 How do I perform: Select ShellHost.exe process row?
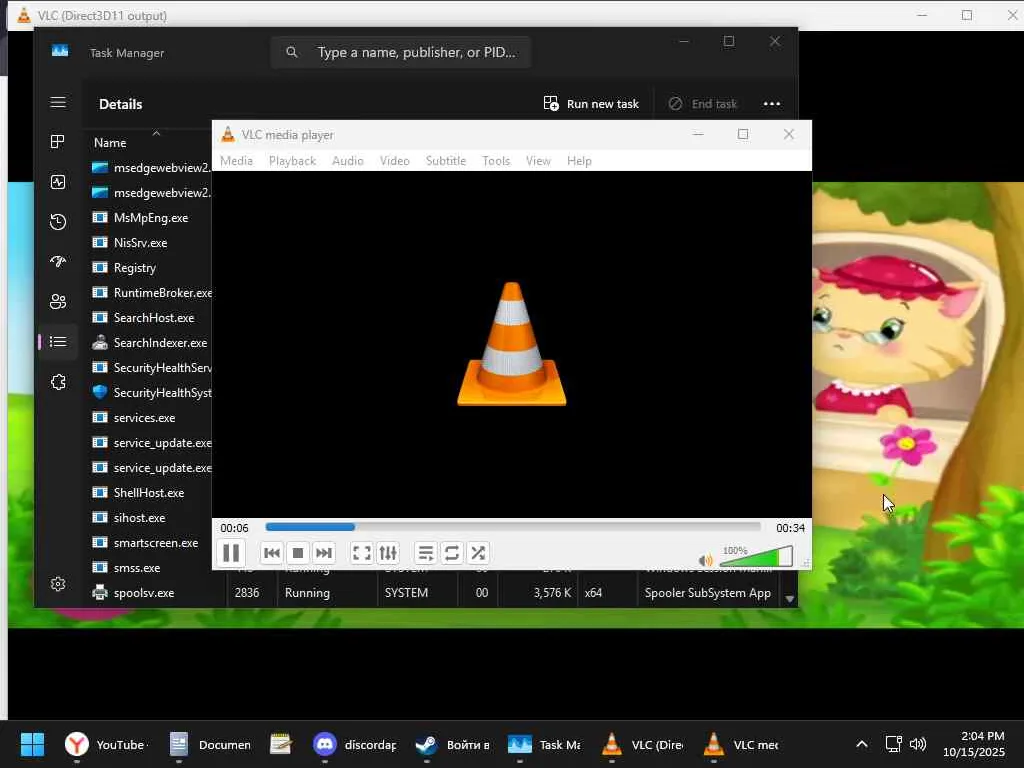(x=150, y=492)
